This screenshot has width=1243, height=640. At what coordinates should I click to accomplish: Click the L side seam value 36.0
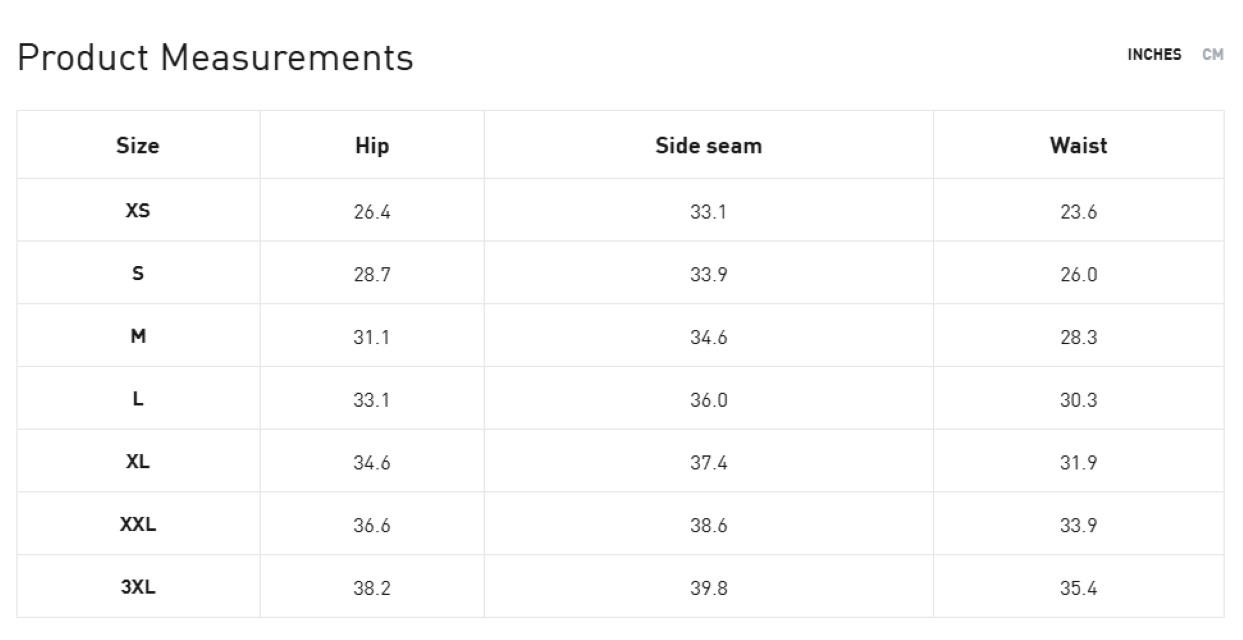click(708, 400)
